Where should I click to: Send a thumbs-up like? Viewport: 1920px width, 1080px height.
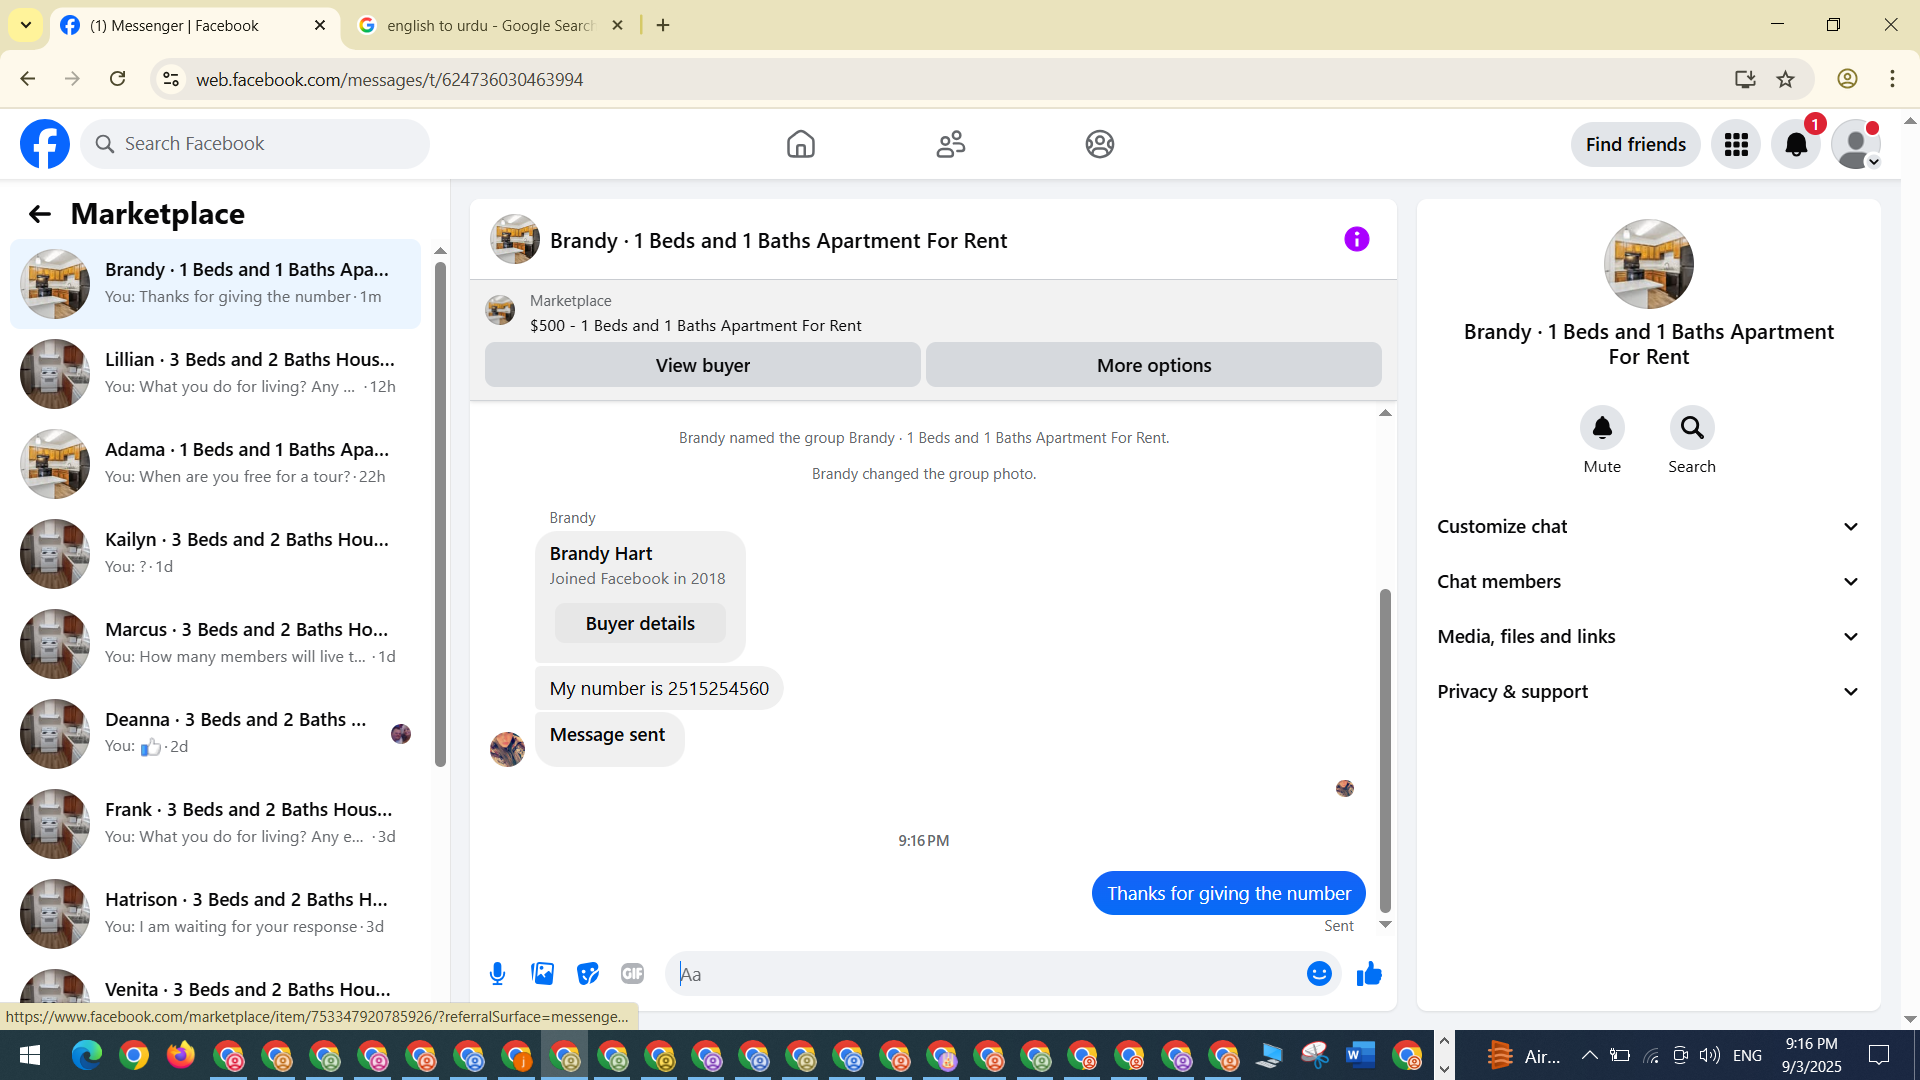(x=1369, y=974)
